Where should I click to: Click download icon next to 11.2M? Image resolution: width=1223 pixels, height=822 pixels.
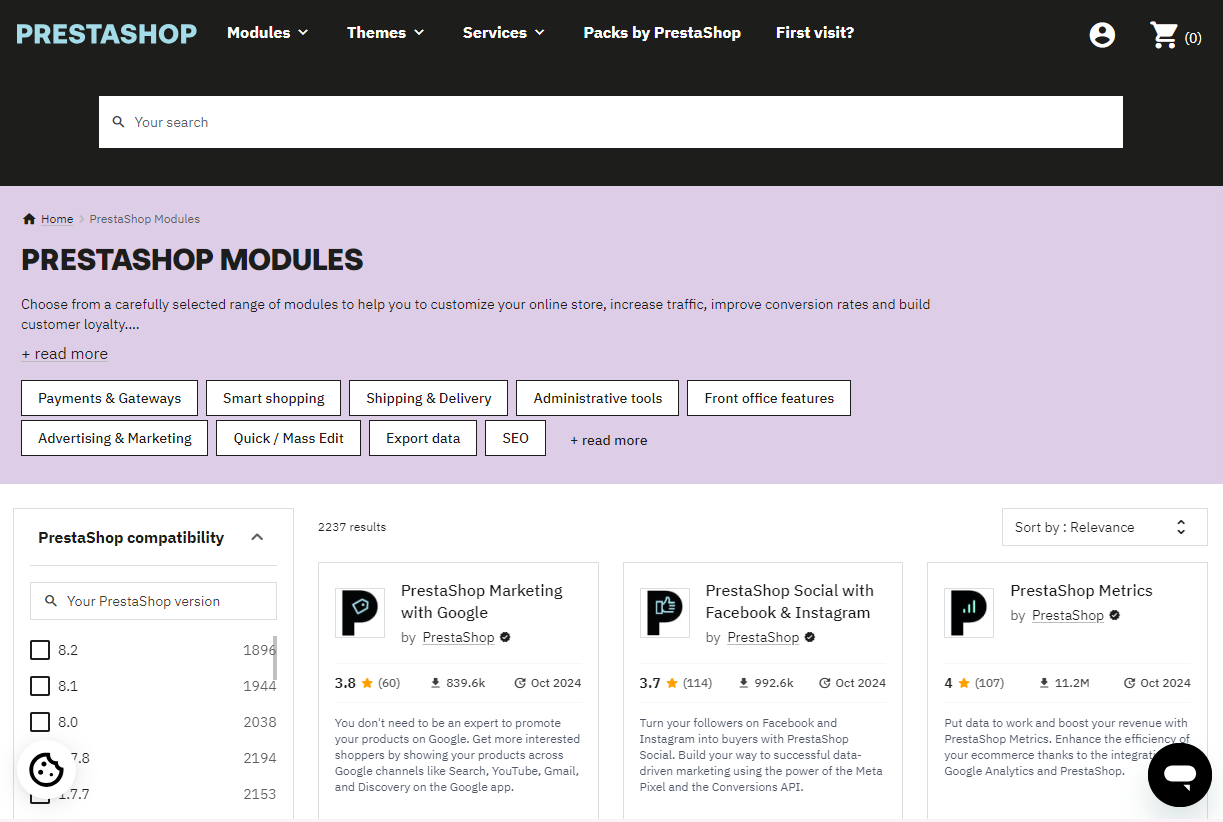tap(1043, 683)
